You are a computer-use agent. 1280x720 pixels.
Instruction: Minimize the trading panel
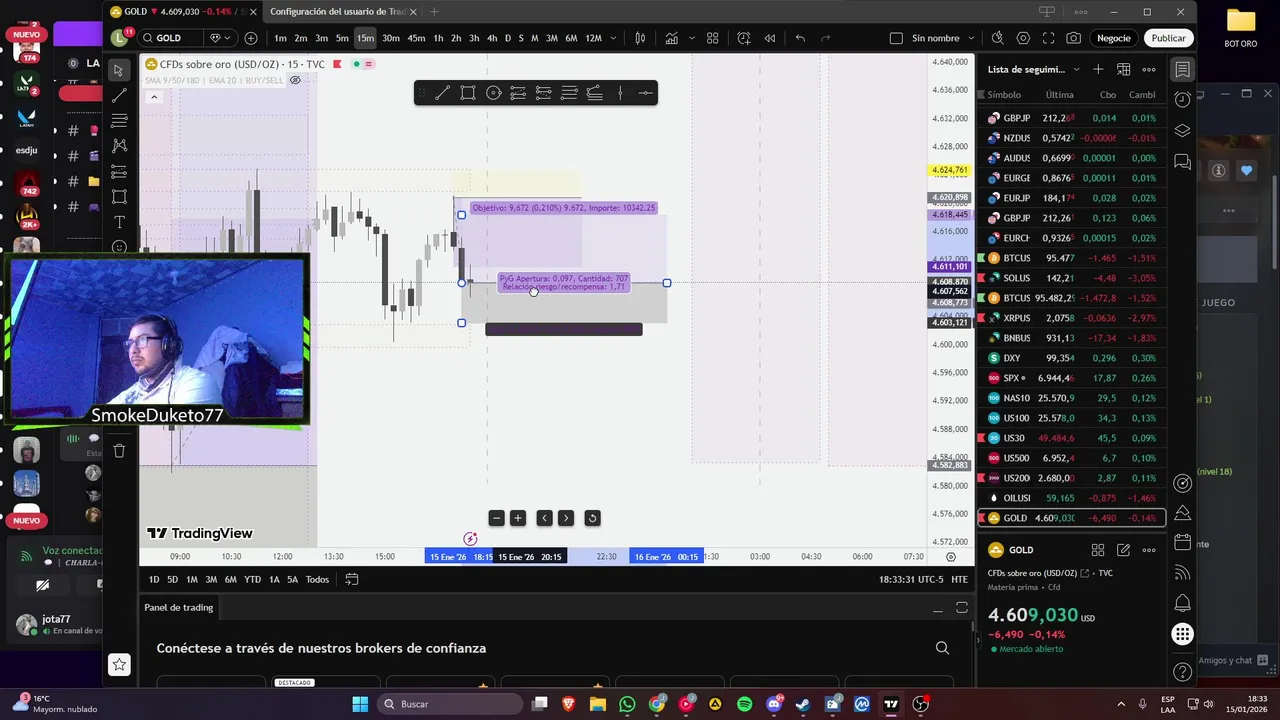[x=938, y=608]
